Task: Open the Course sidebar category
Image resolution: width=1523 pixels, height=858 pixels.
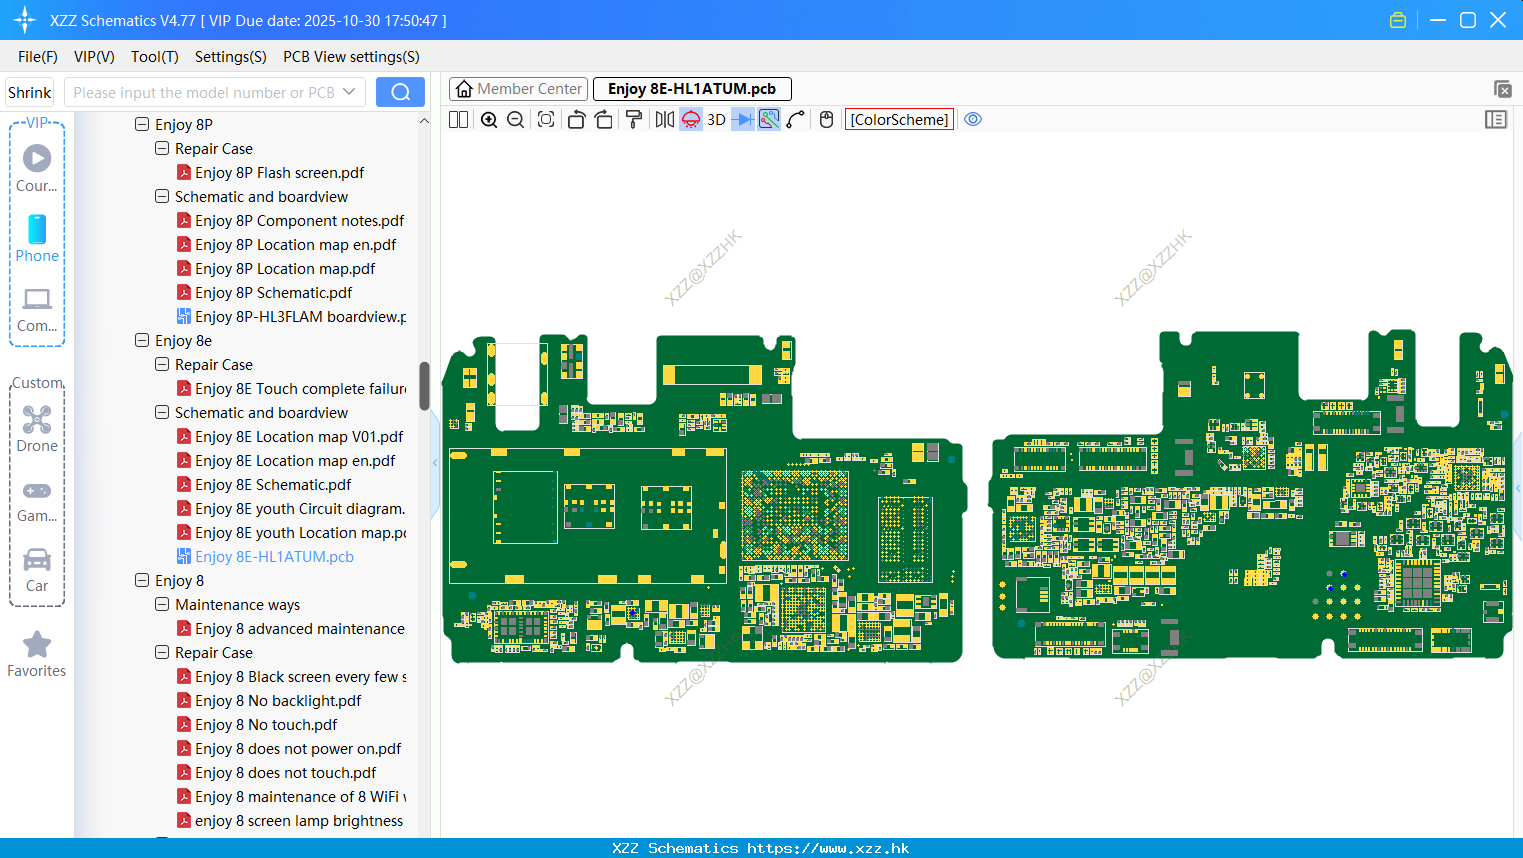Action: (x=37, y=168)
